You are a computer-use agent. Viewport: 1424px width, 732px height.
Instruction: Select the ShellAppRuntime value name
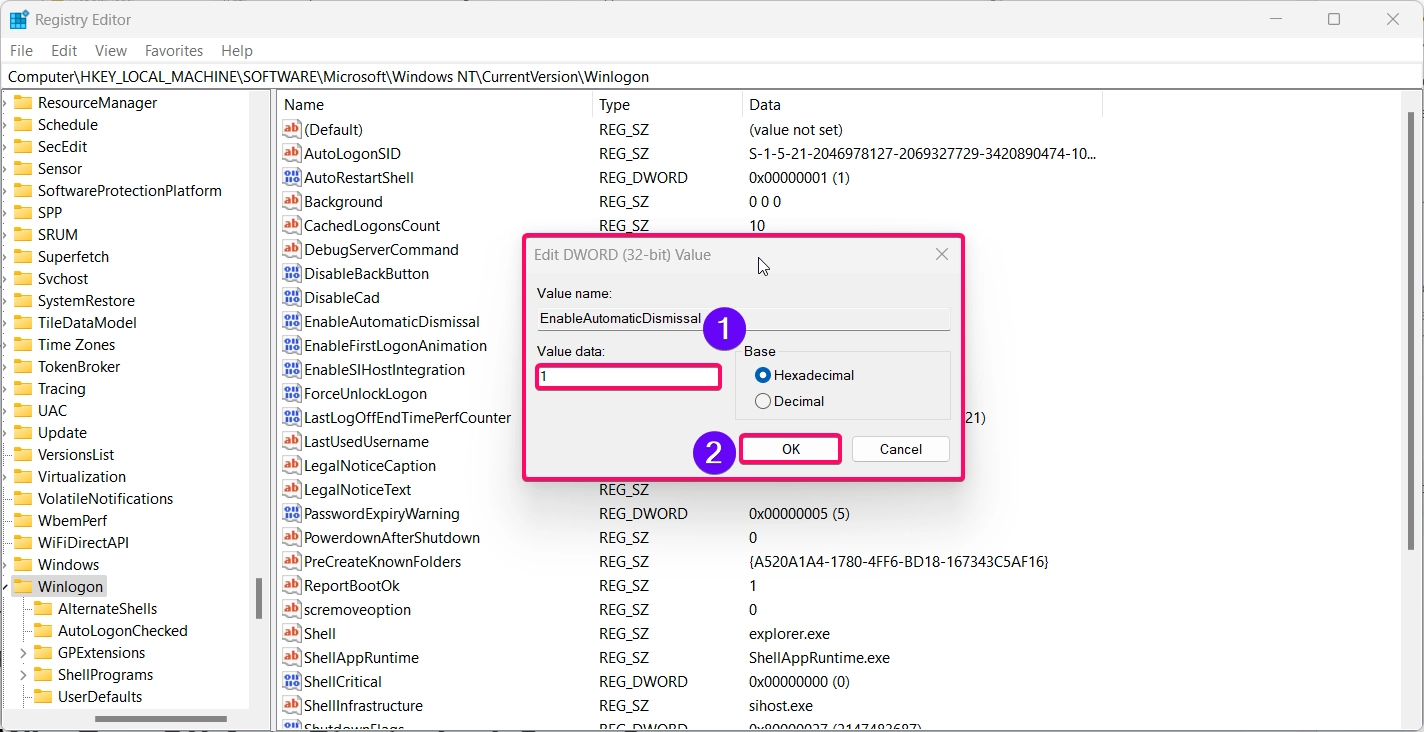point(361,657)
